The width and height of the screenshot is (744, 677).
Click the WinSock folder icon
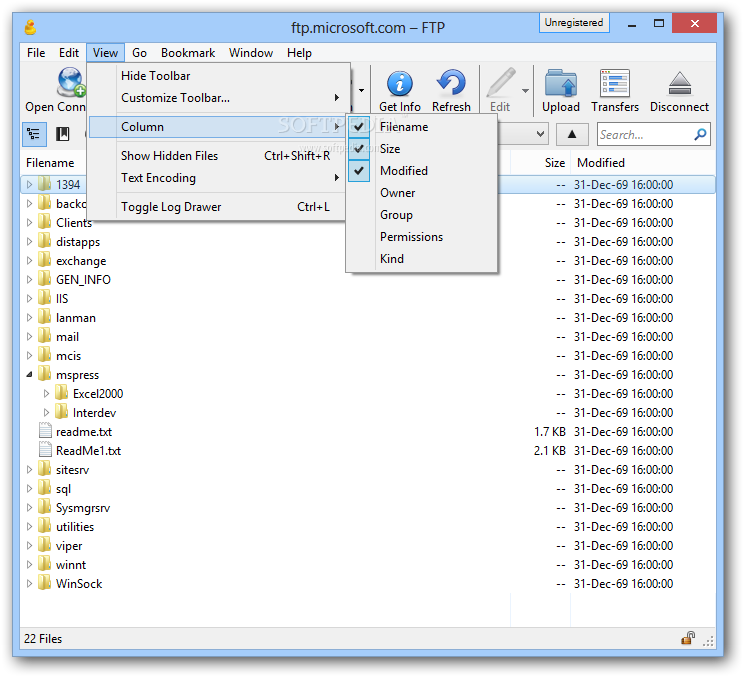[44, 583]
